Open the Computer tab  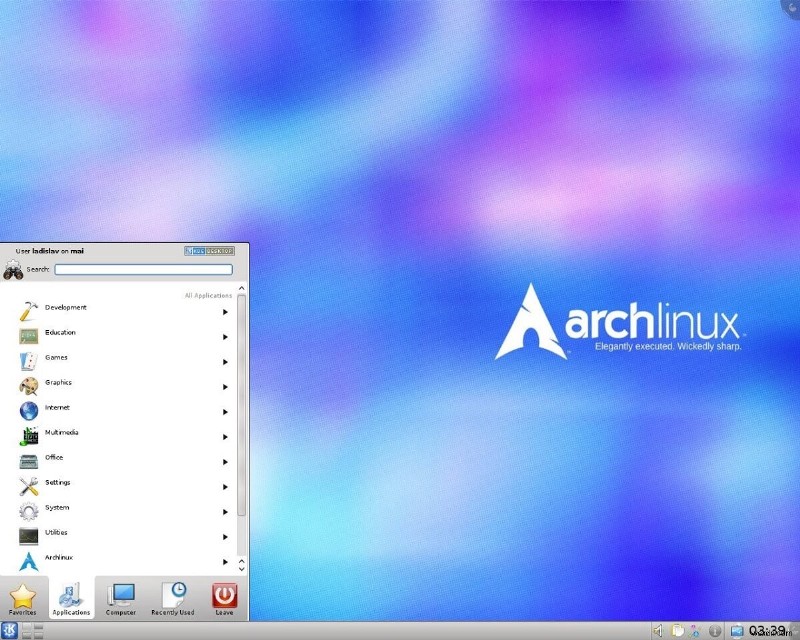click(x=122, y=597)
